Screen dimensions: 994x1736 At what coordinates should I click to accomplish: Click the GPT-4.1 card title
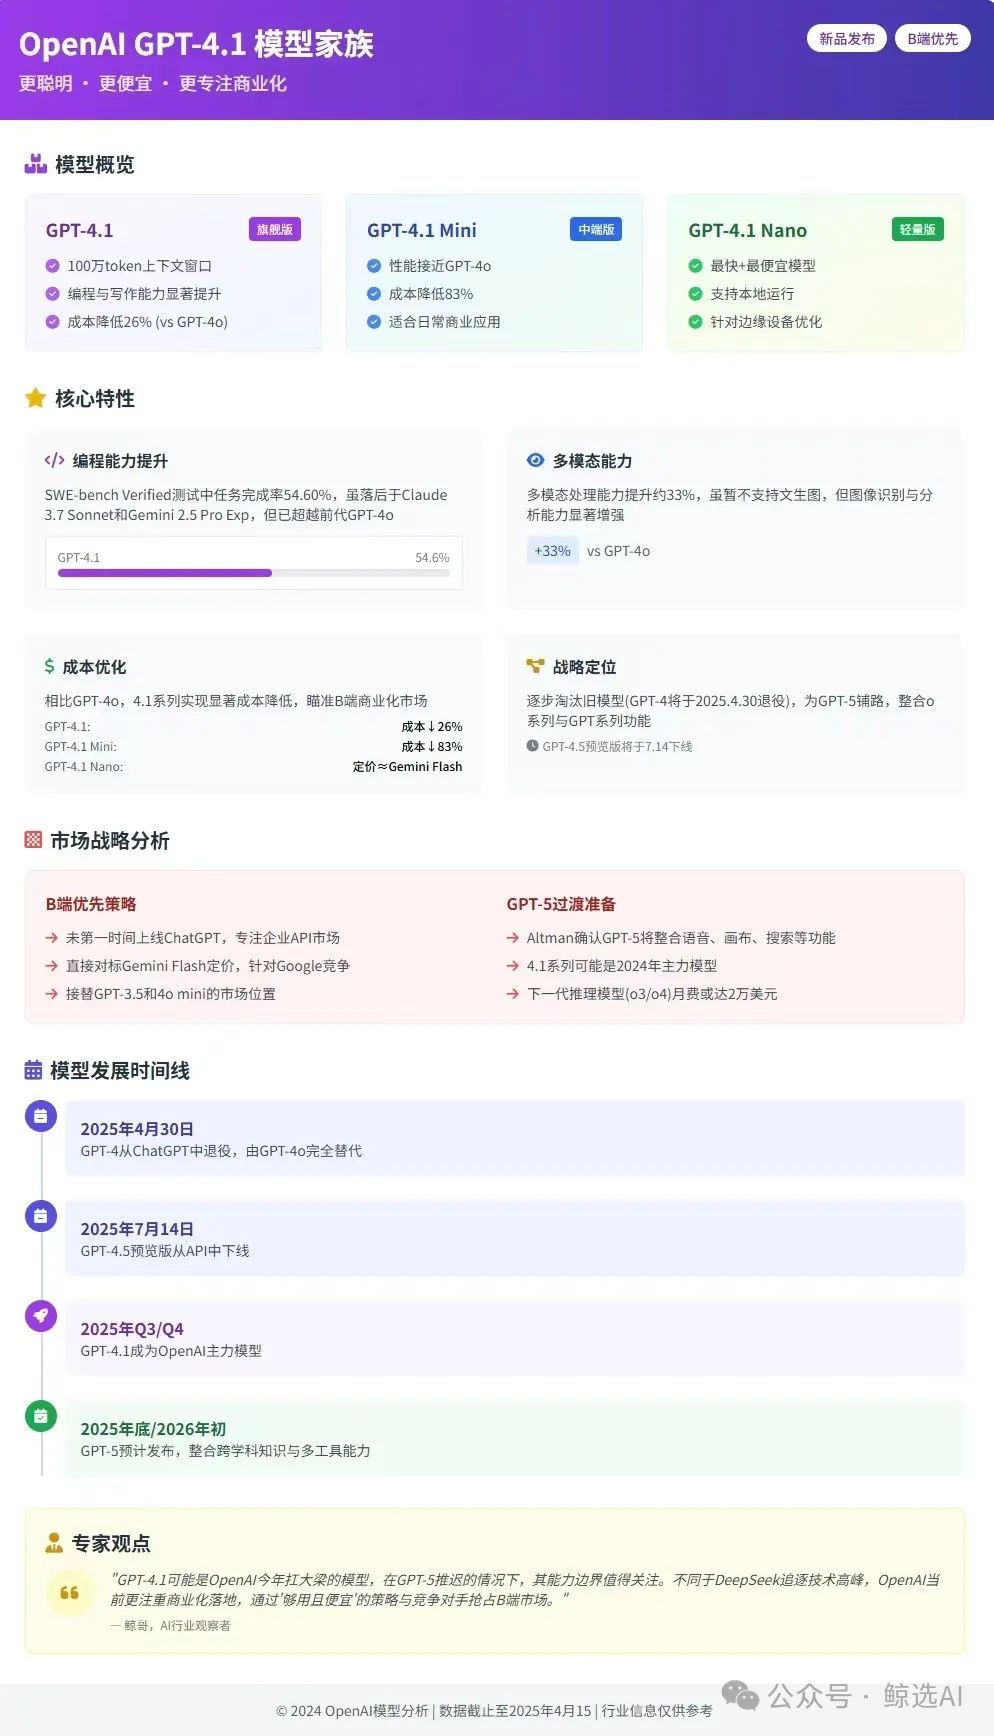click(x=80, y=230)
